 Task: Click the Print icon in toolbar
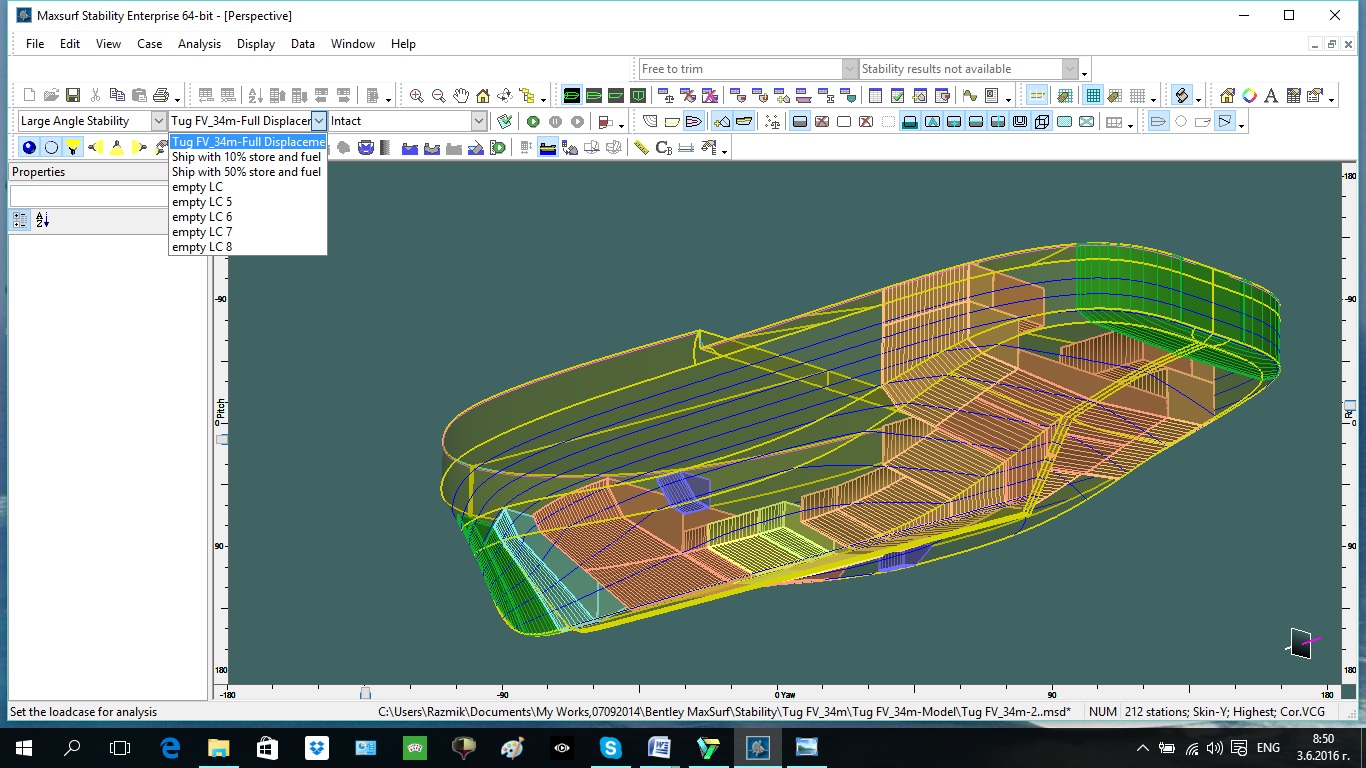point(161,96)
